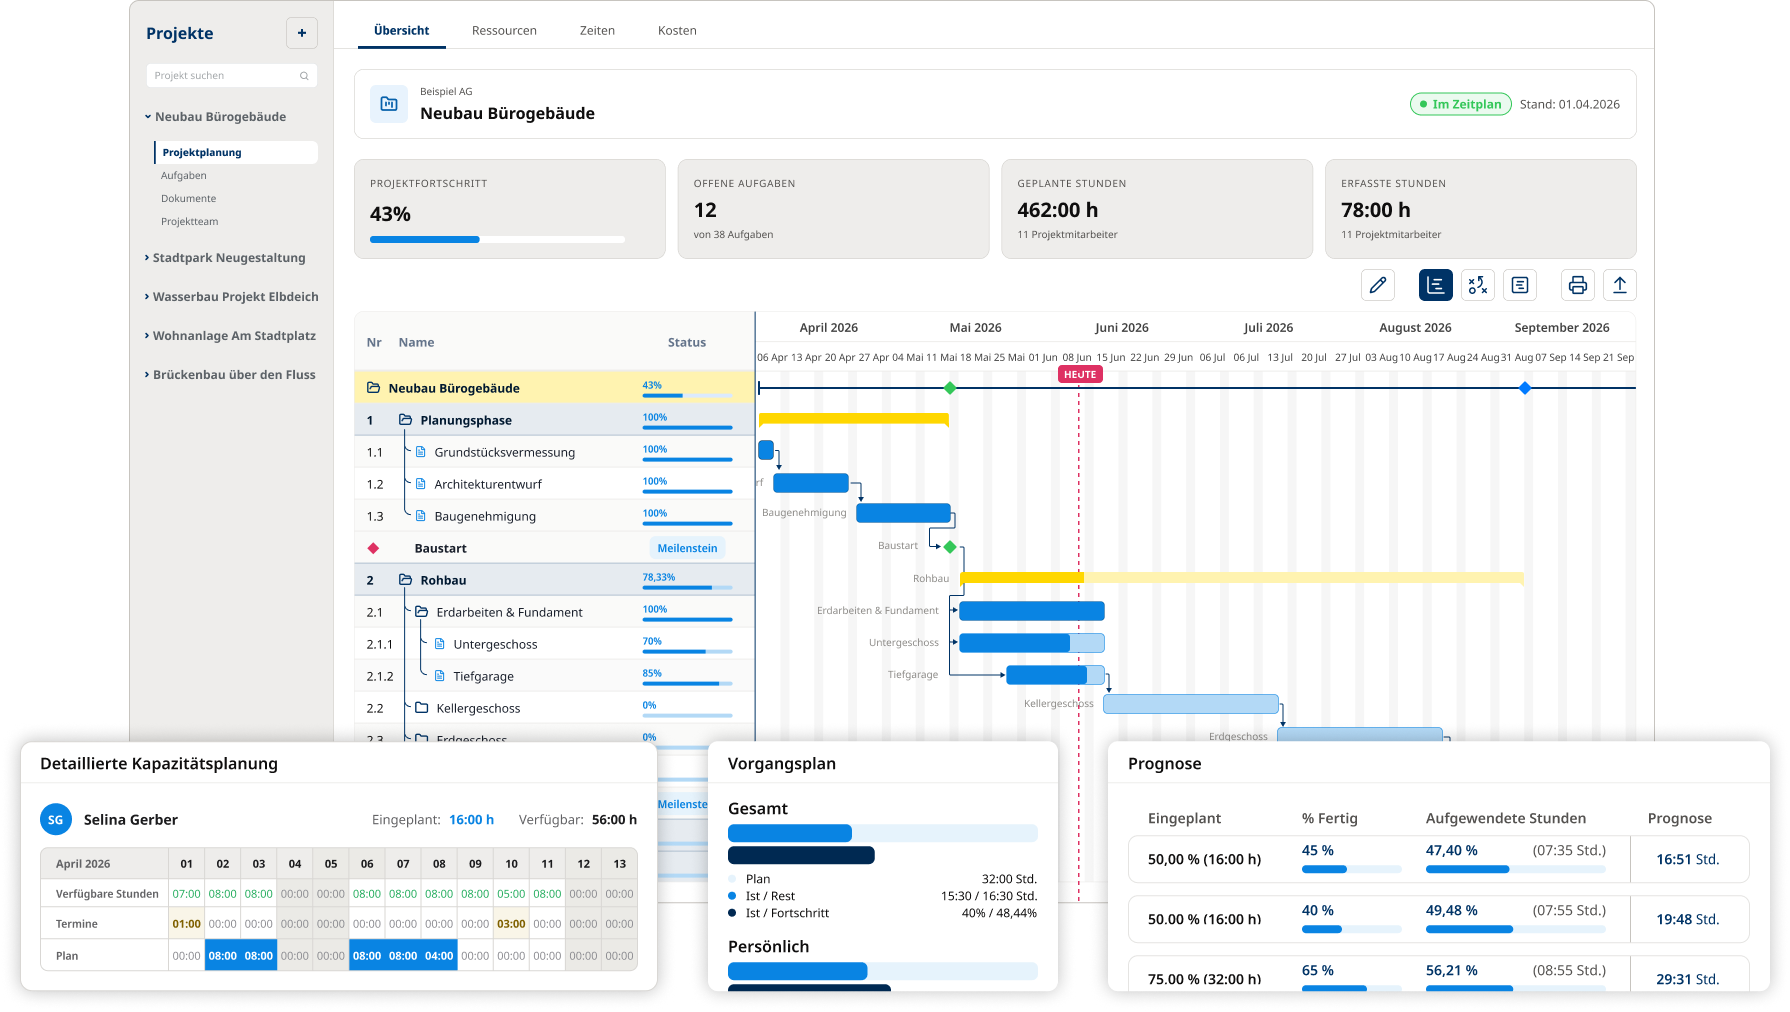Click the export upload icon
This screenshot has height=1012, width=1790.
click(x=1620, y=285)
